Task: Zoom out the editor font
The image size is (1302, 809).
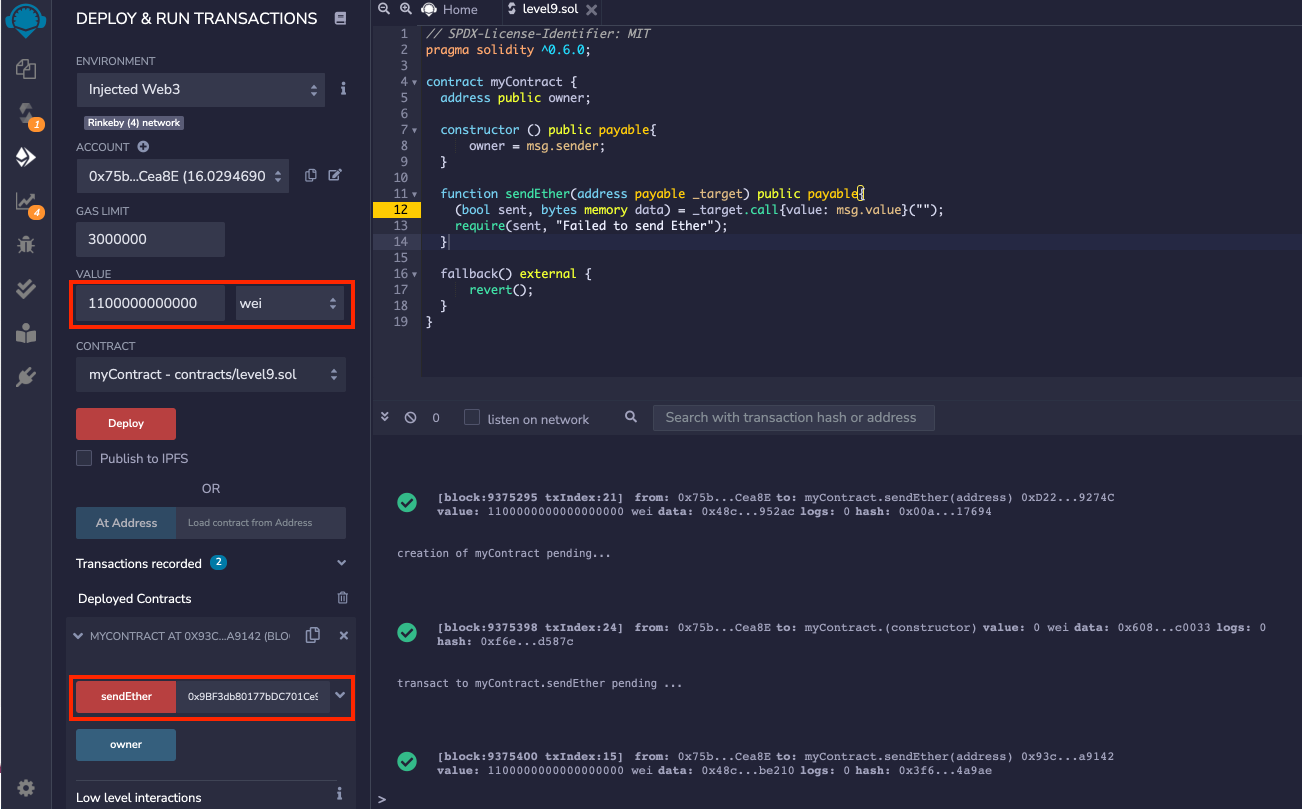Action: point(383,9)
